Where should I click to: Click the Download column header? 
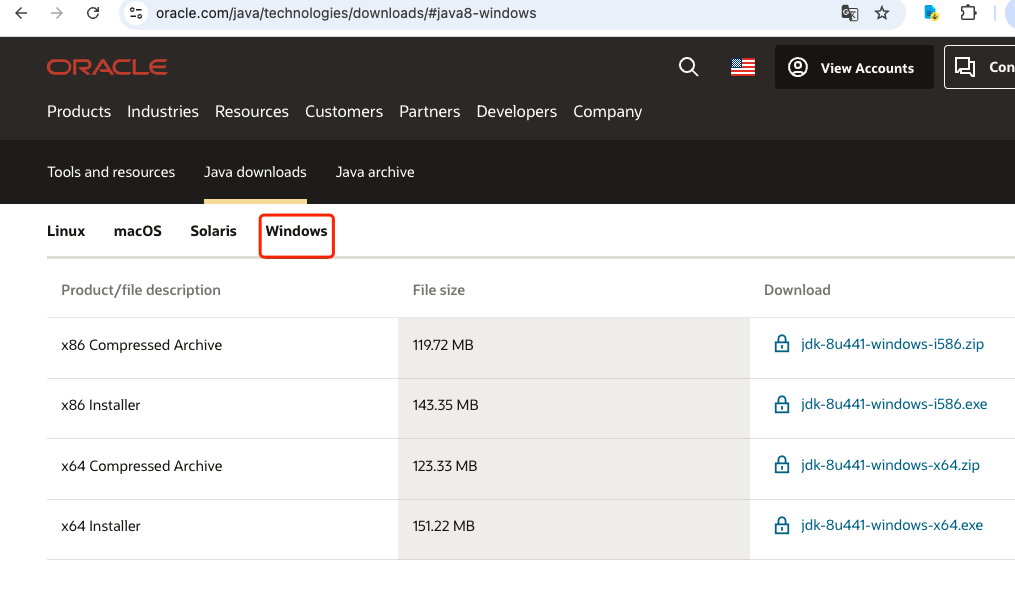[x=797, y=290]
